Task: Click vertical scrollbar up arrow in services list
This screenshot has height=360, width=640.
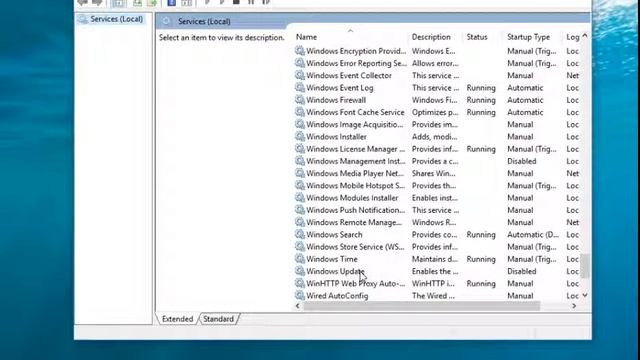Action: 585,36
